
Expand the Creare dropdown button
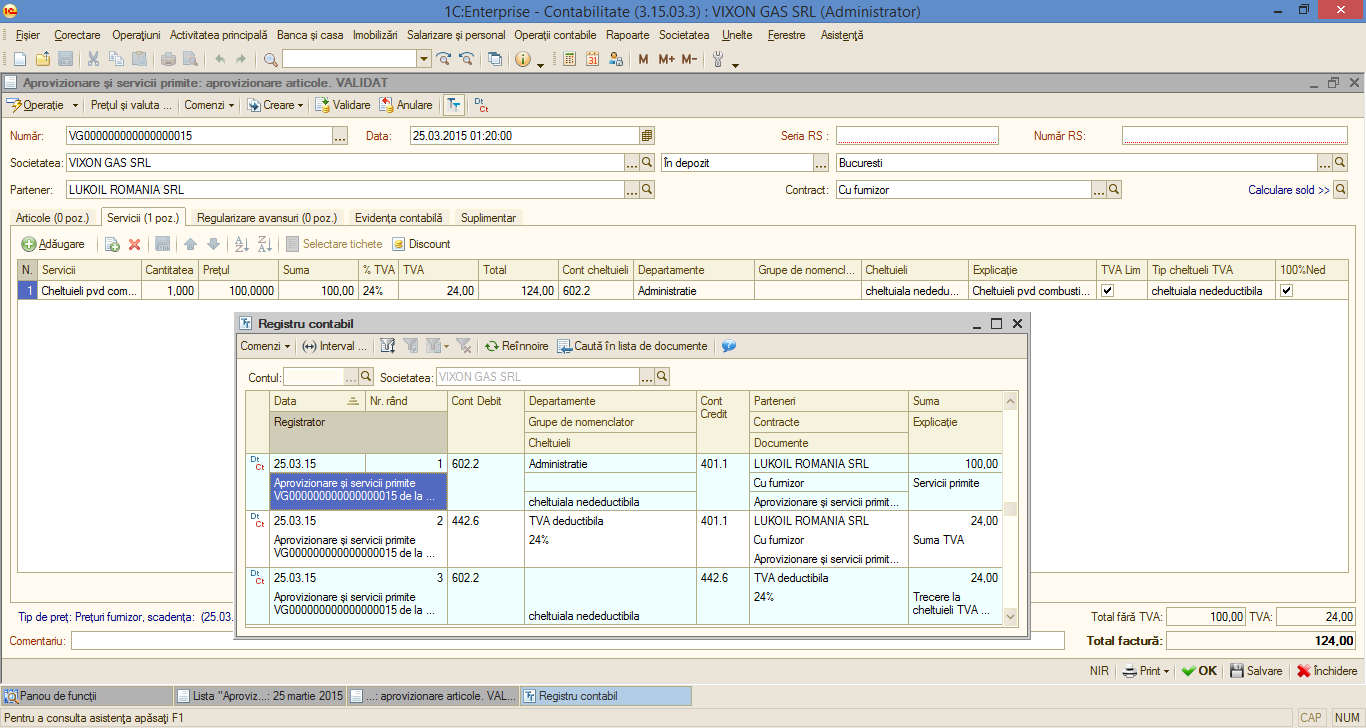(276, 105)
